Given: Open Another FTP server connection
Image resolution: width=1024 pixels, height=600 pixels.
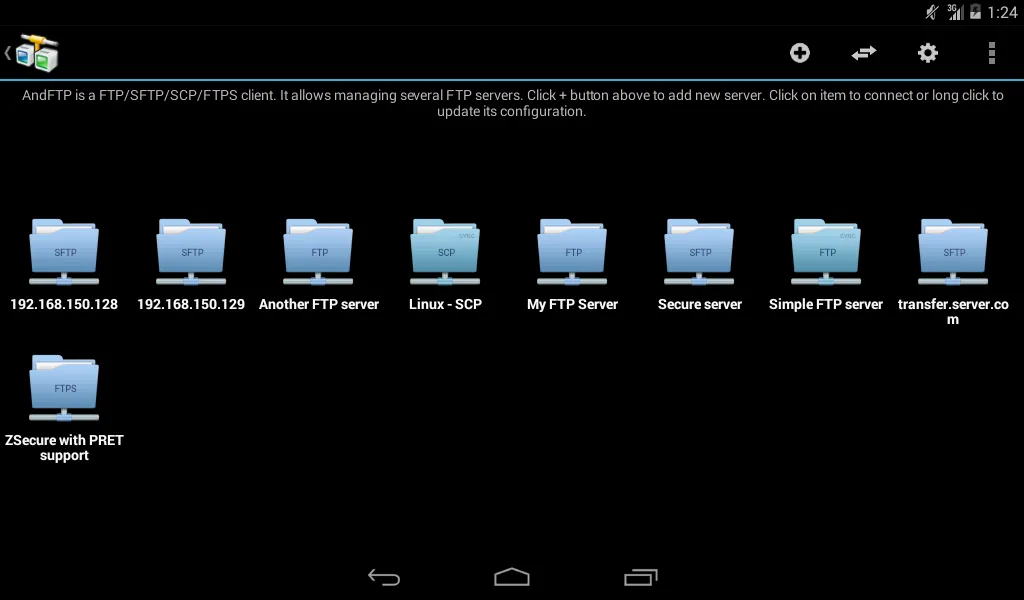Looking at the screenshot, I should [318, 250].
